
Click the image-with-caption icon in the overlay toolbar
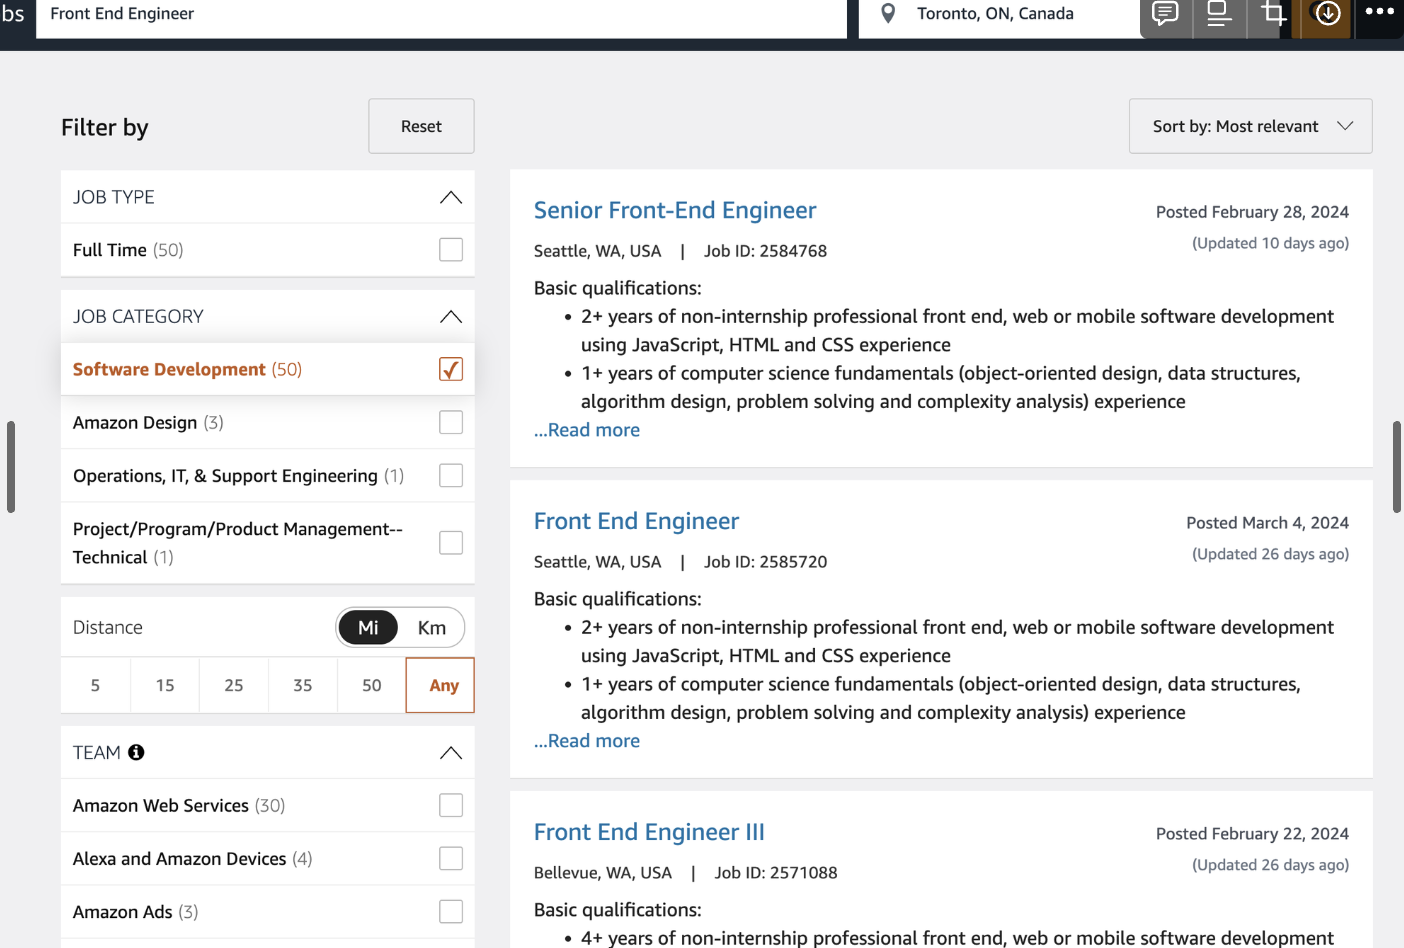1219,14
